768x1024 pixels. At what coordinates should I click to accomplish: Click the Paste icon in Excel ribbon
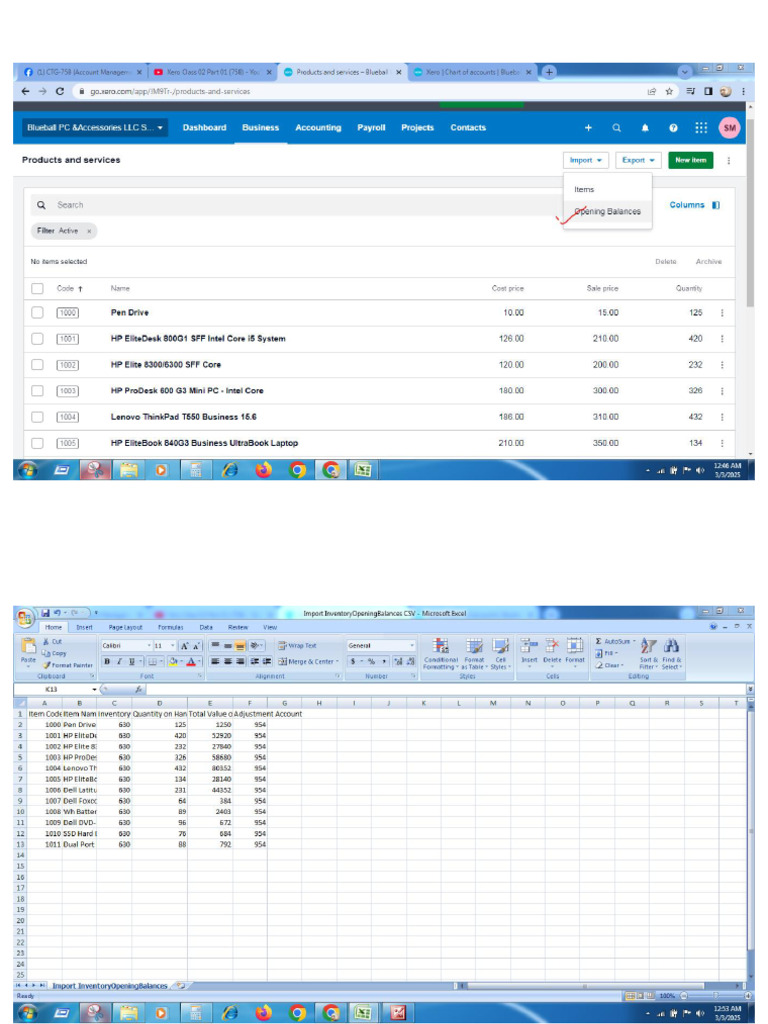[28, 646]
